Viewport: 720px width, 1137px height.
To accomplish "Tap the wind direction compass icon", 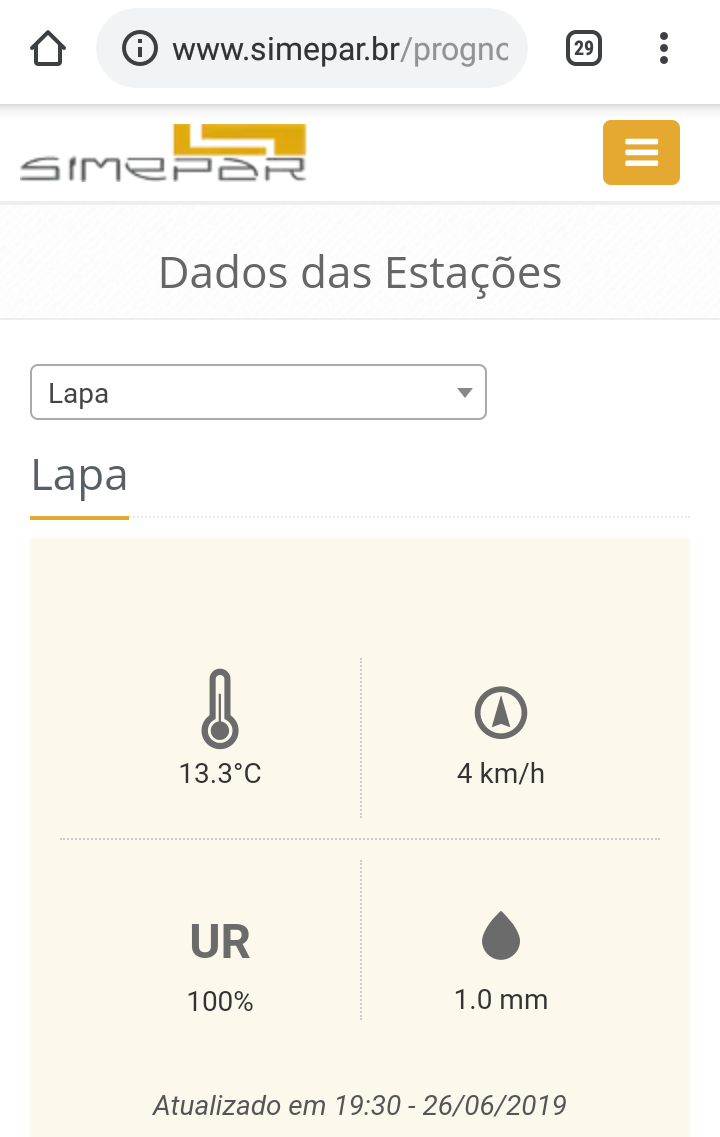I will [x=501, y=712].
